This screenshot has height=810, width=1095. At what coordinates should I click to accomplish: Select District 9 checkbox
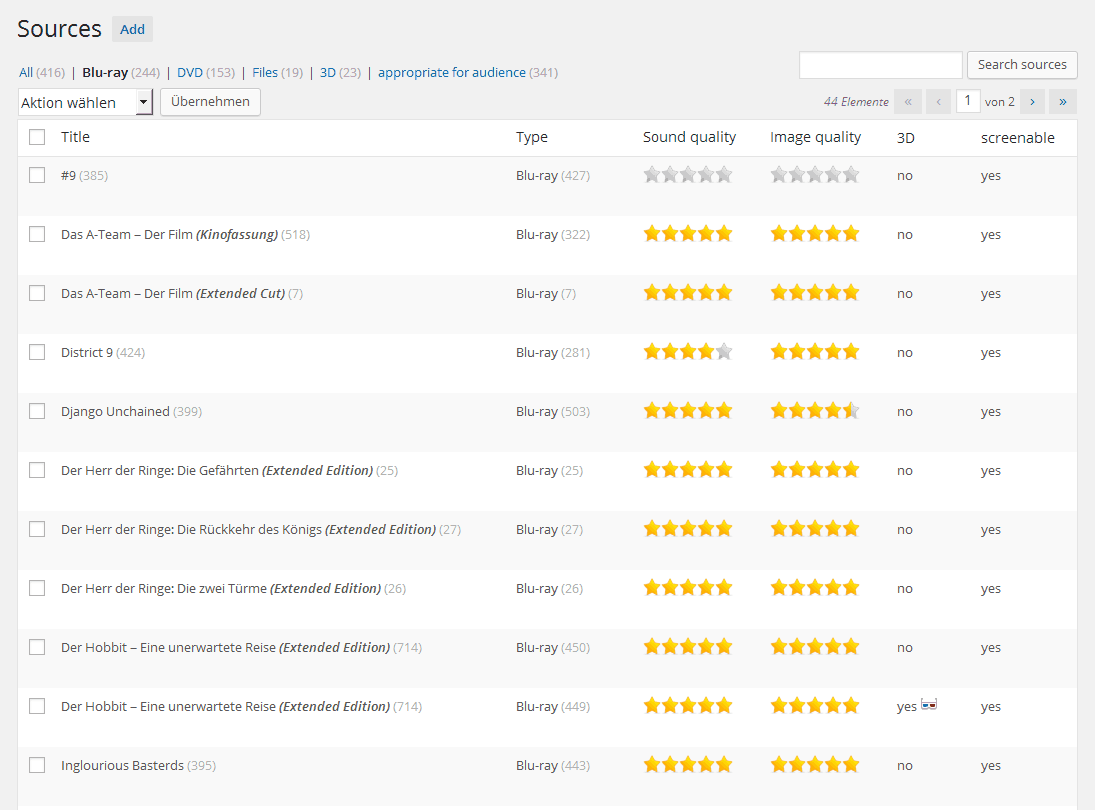coord(37,352)
